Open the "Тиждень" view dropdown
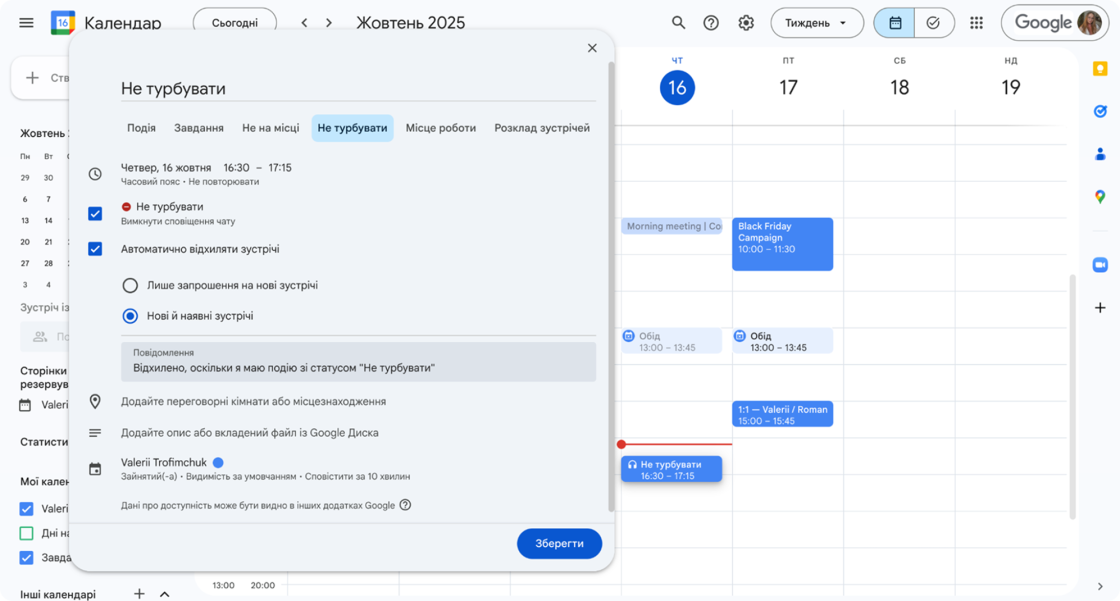This screenshot has height=601, width=1120. click(816, 23)
